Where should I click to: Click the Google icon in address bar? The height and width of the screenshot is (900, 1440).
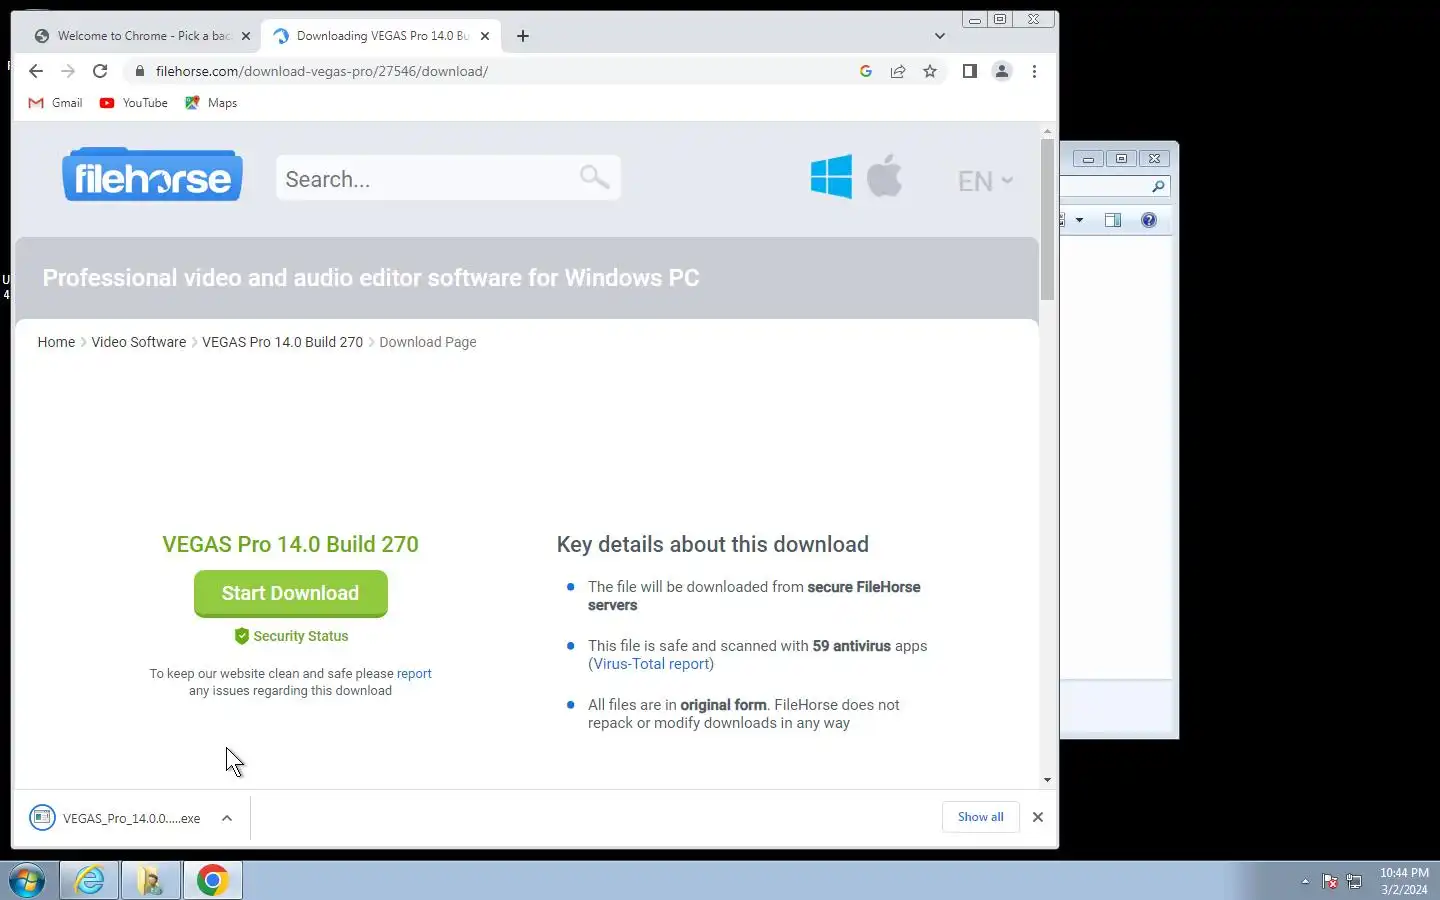[866, 71]
